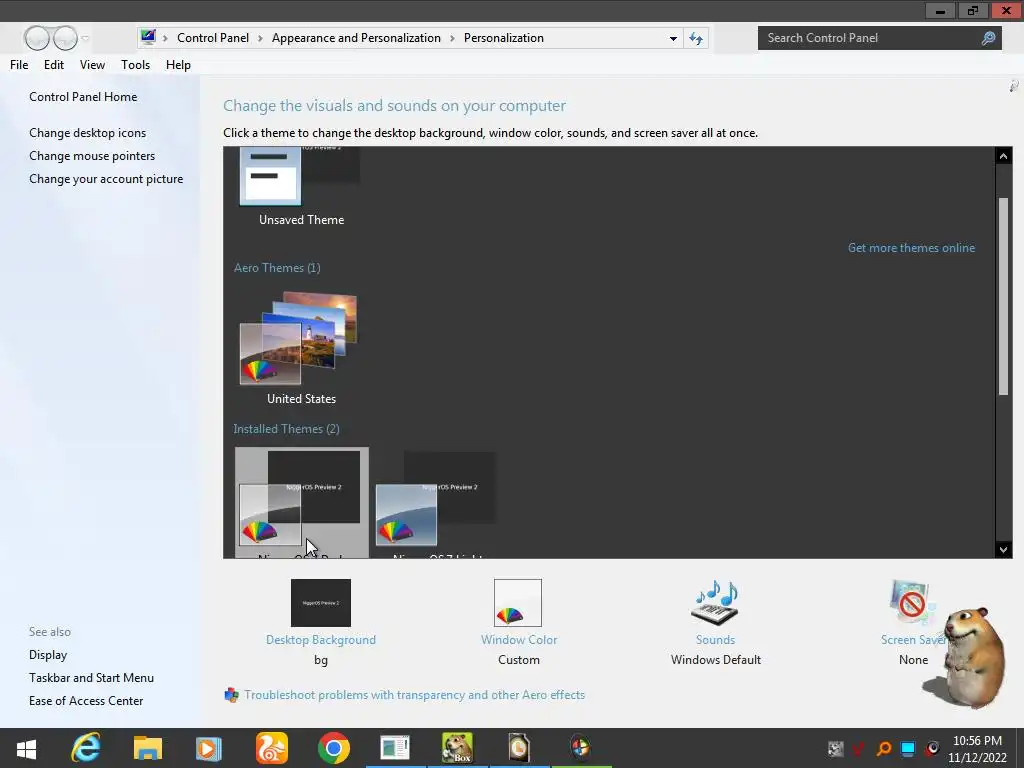
Task: Open Ease of Access Center link
Action: (86, 701)
